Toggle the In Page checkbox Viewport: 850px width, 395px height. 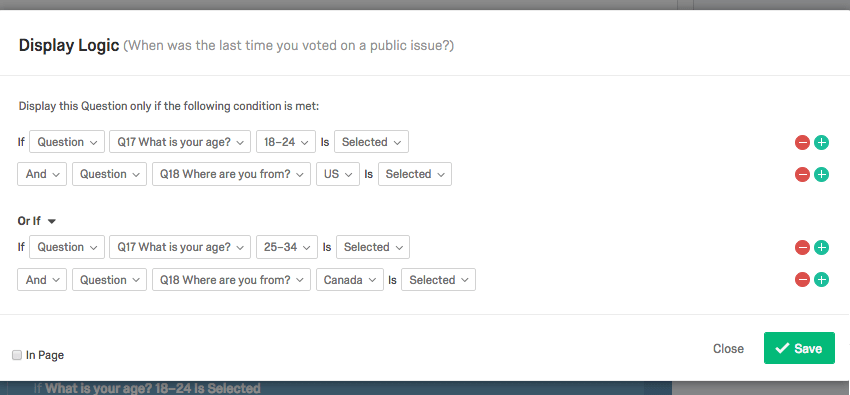click(x=17, y=355)
